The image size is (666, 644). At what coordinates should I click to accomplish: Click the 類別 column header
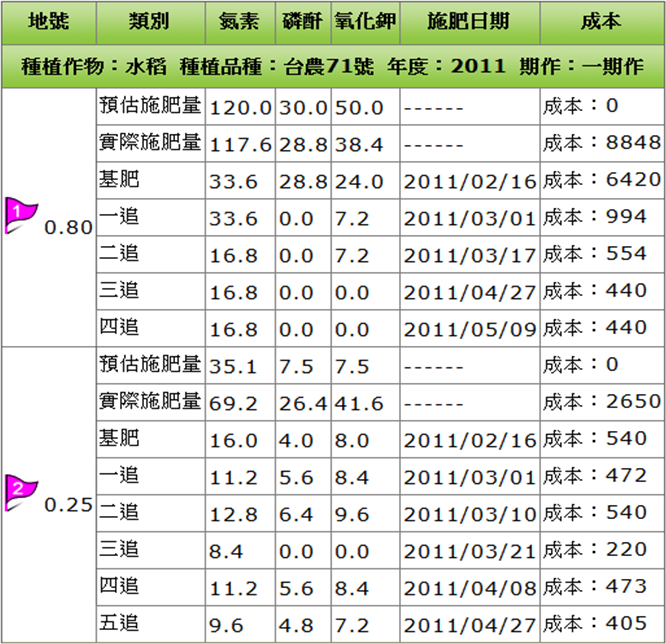point(149,21)
